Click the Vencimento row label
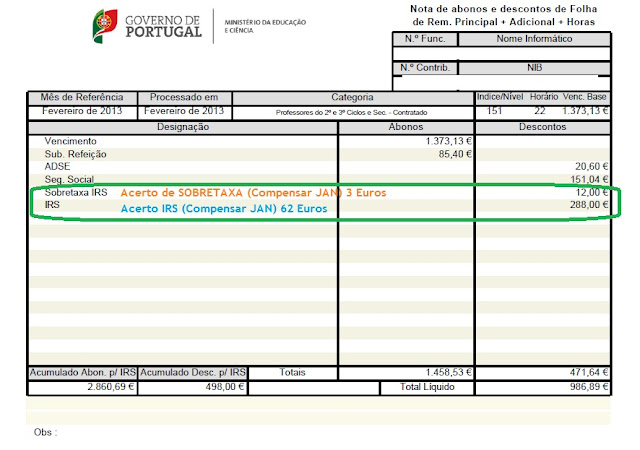The width and height of the screenshot is (640, 450). (71, 141)
